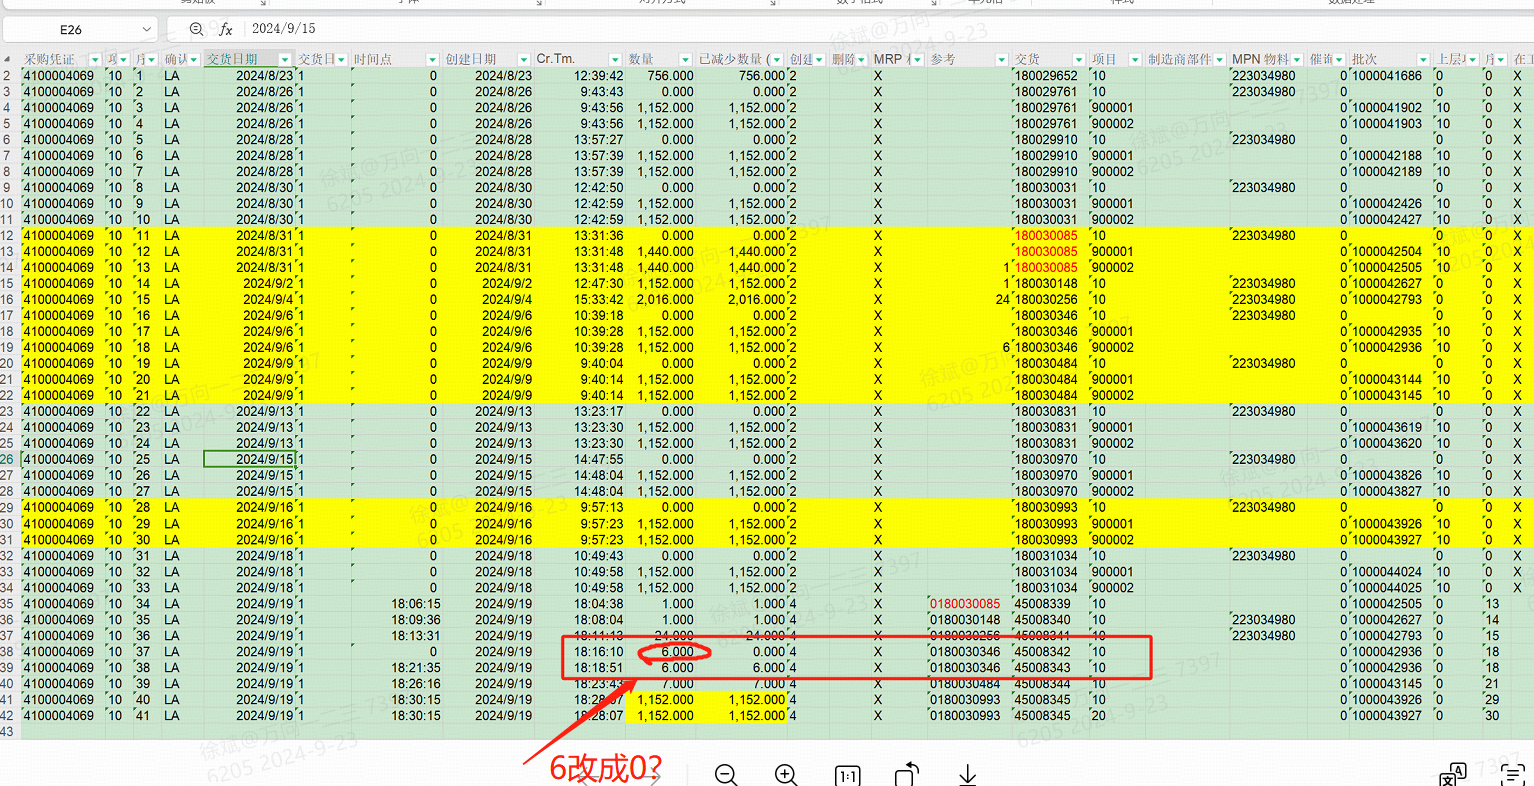This screenshot has height=786, width=1534.
Task: Open the 删除 column filter dropdown
Action: pyautogui.click(x=861, y=60)
